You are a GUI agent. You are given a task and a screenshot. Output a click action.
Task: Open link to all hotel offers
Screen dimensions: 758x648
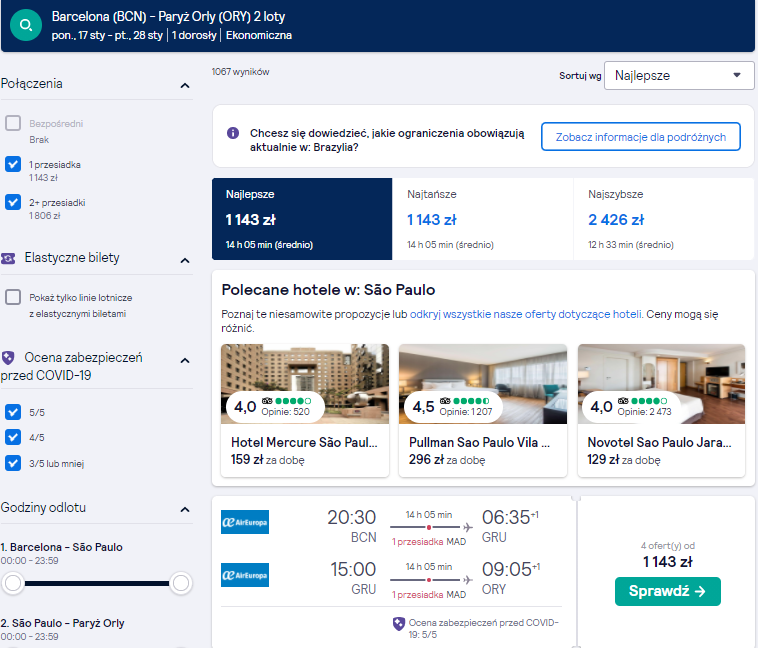(526, 314)
